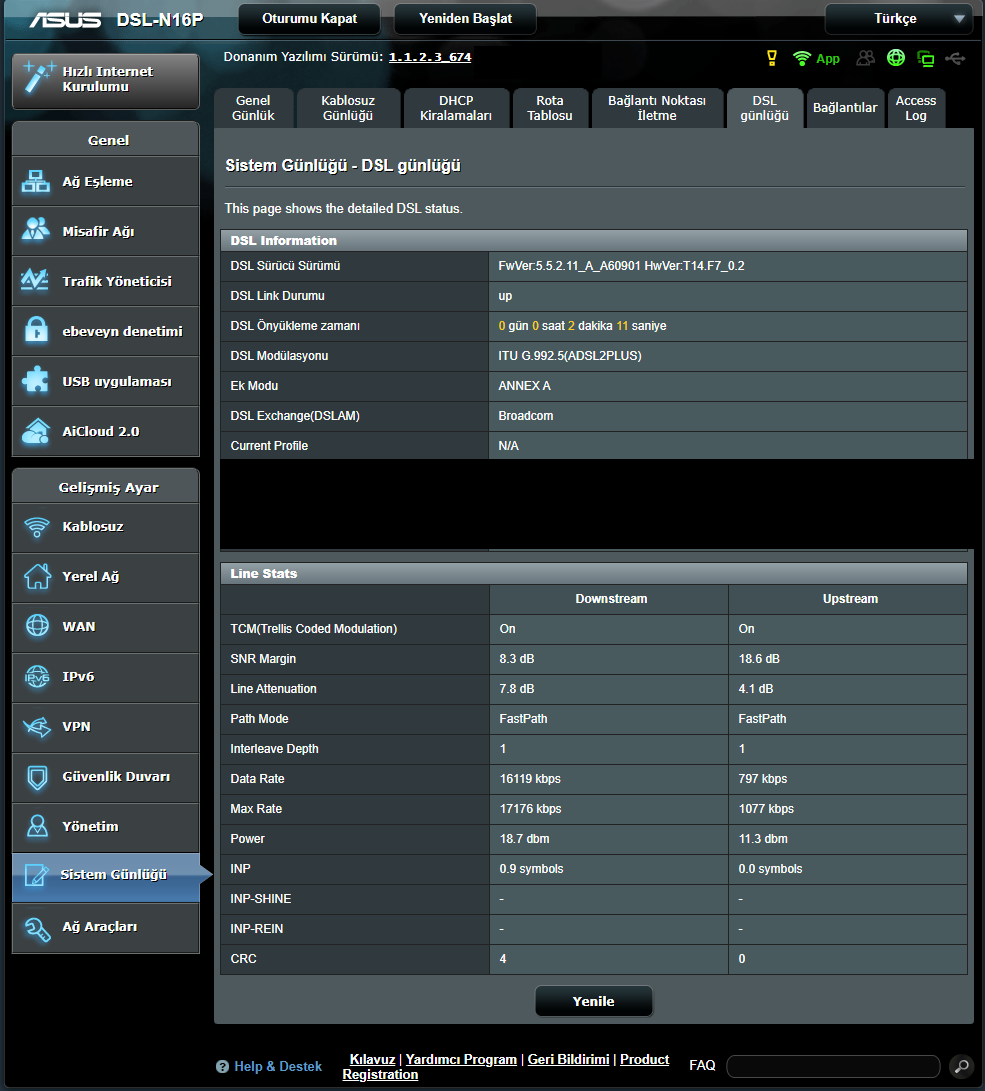985x1091 pixels.
Task: Click the VPN arrows icon
Action: (37, 727)
